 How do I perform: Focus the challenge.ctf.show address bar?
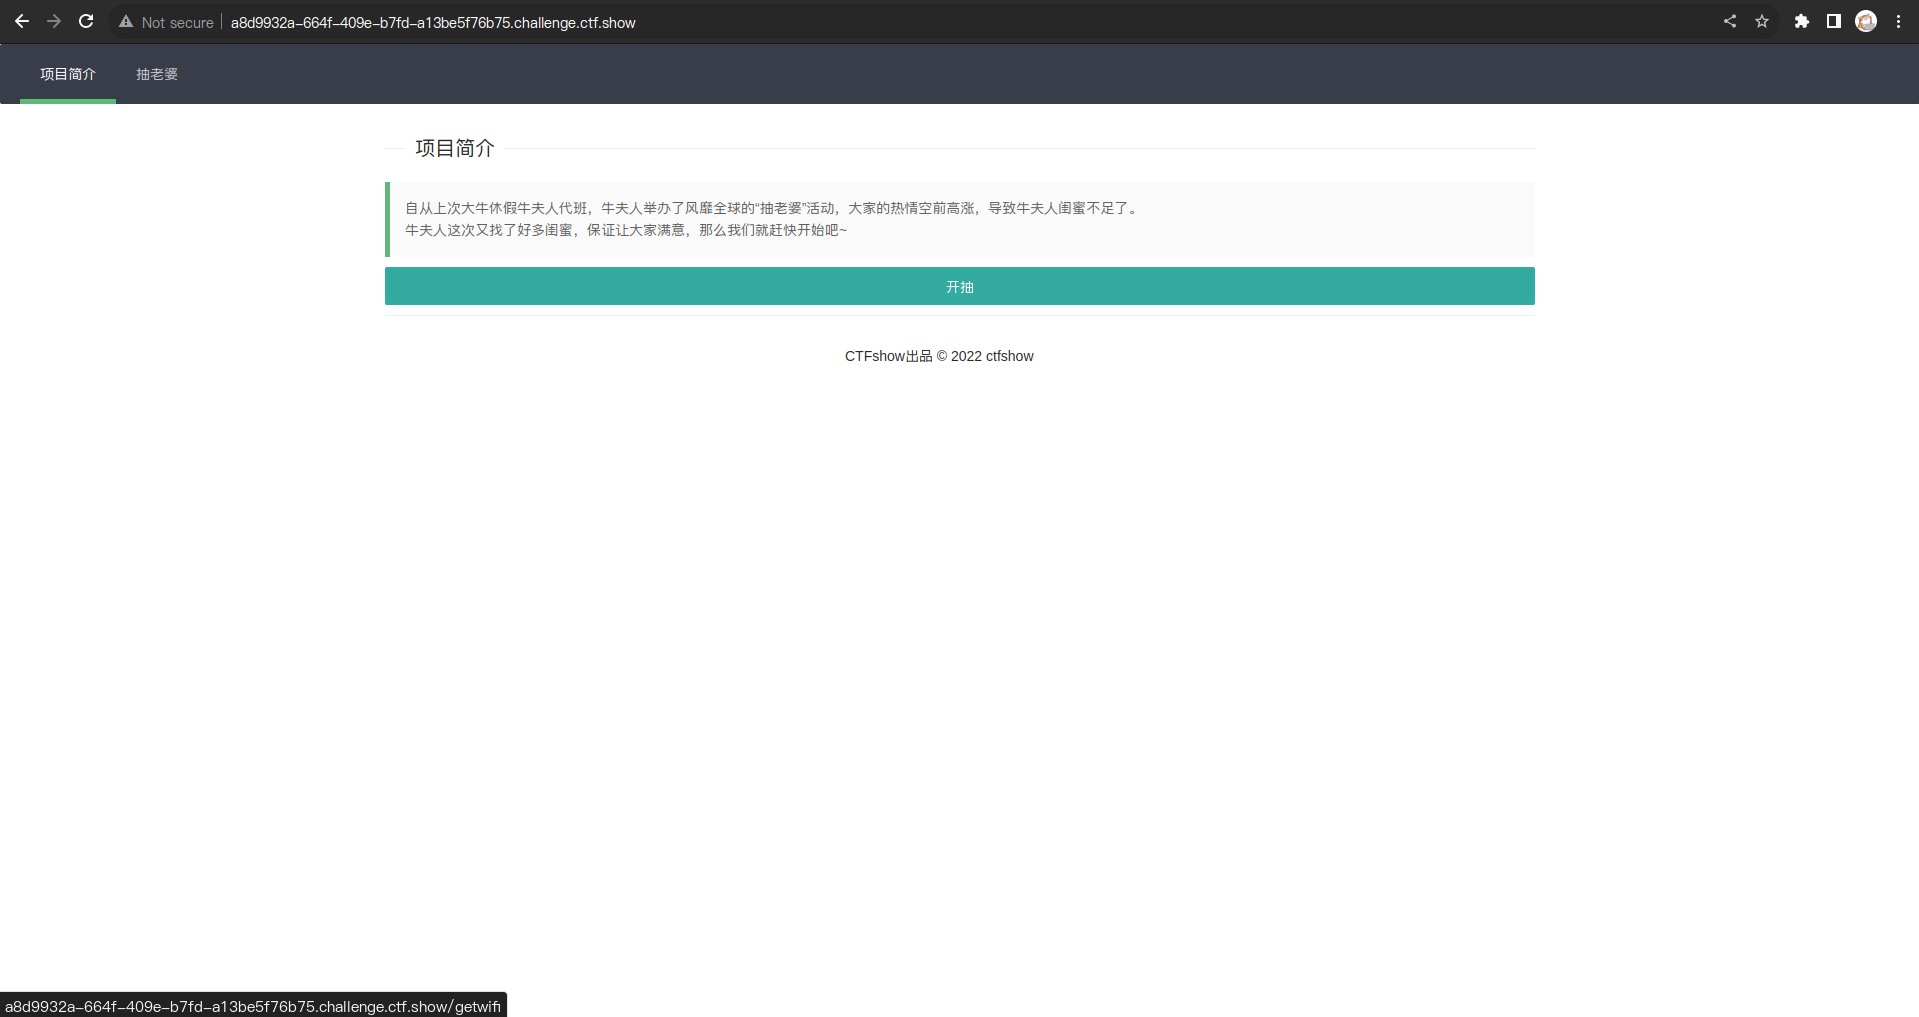point(433,22)
